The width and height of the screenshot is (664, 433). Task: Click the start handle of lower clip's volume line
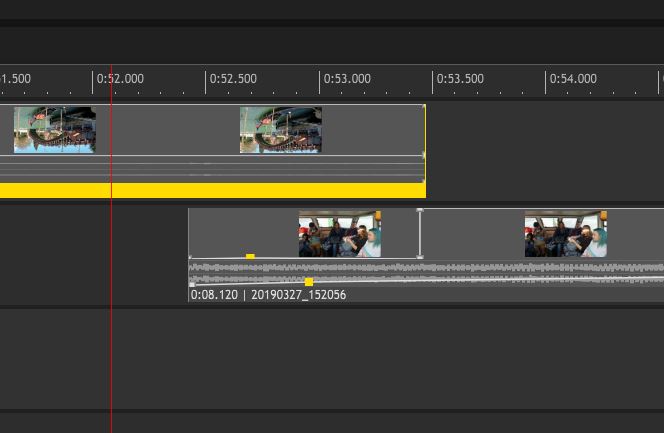point(192,284)
